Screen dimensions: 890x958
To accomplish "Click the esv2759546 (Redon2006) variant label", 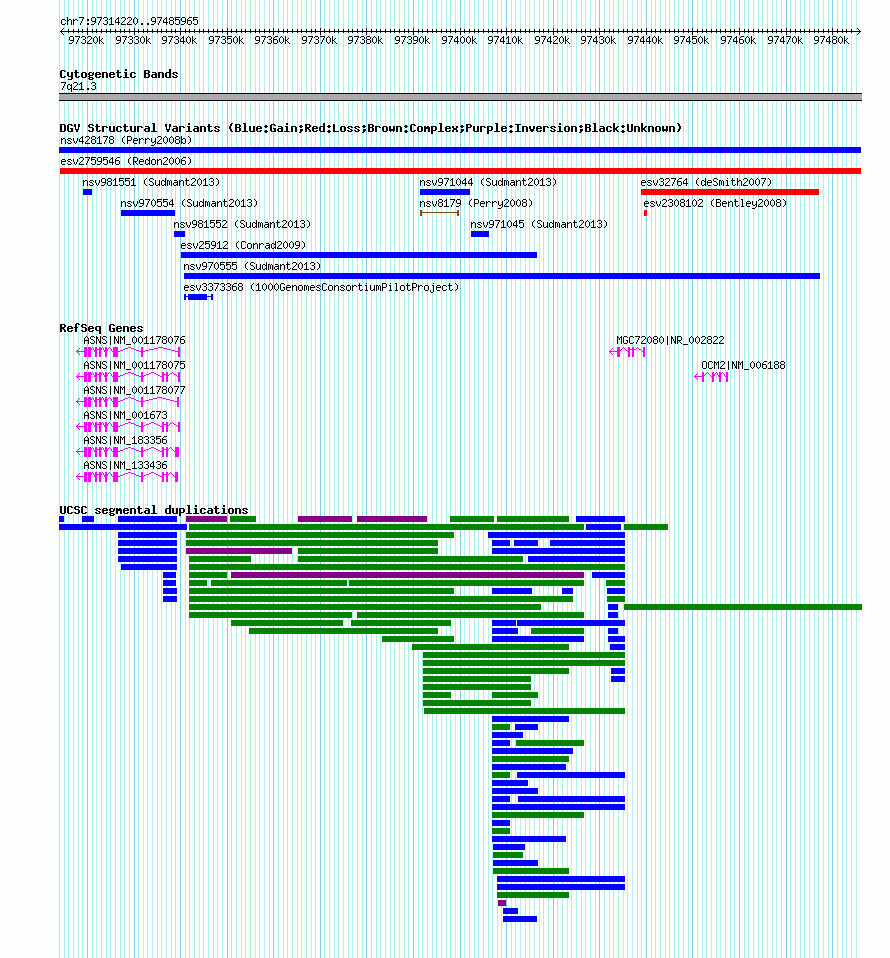I will pyautogui.click(x=126, y=161).
